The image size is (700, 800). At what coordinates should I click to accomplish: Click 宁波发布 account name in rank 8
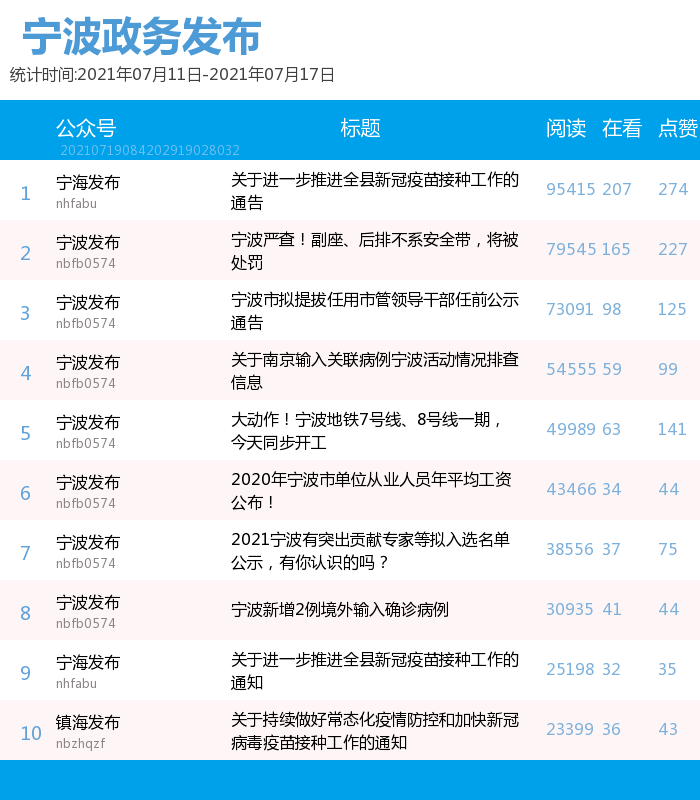(88, 603)
